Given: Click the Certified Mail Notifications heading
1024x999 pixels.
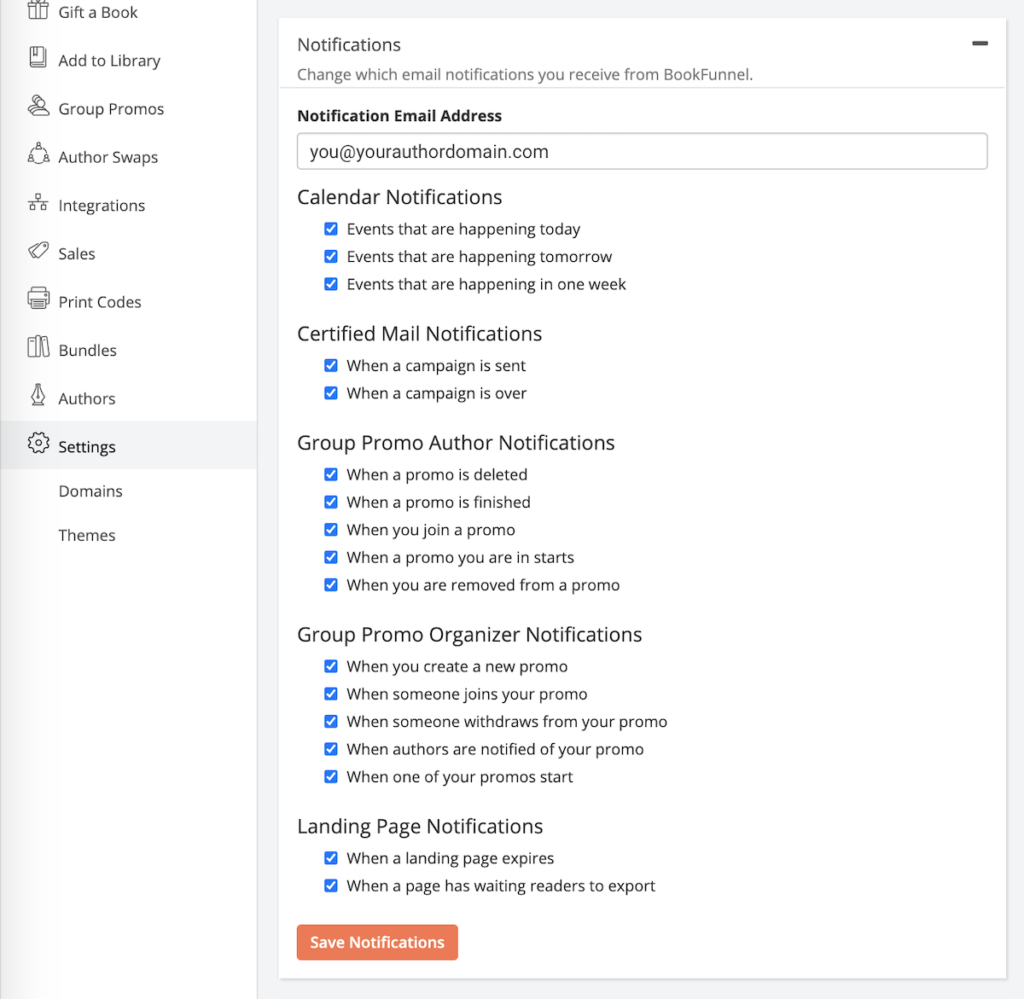Looking at the screenshot, I should (x=419, y=334).
